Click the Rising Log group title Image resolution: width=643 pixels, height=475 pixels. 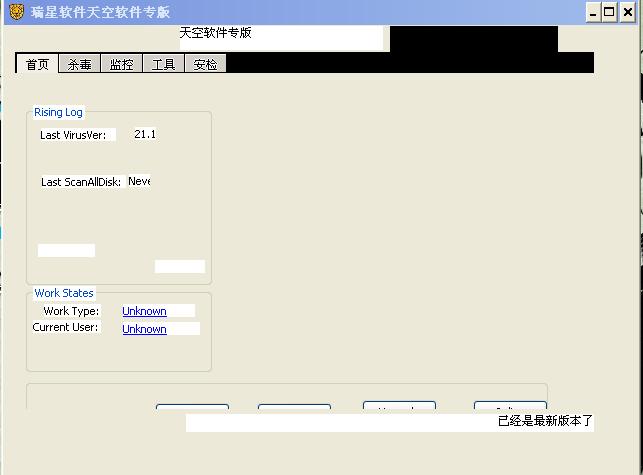[58, 112]
